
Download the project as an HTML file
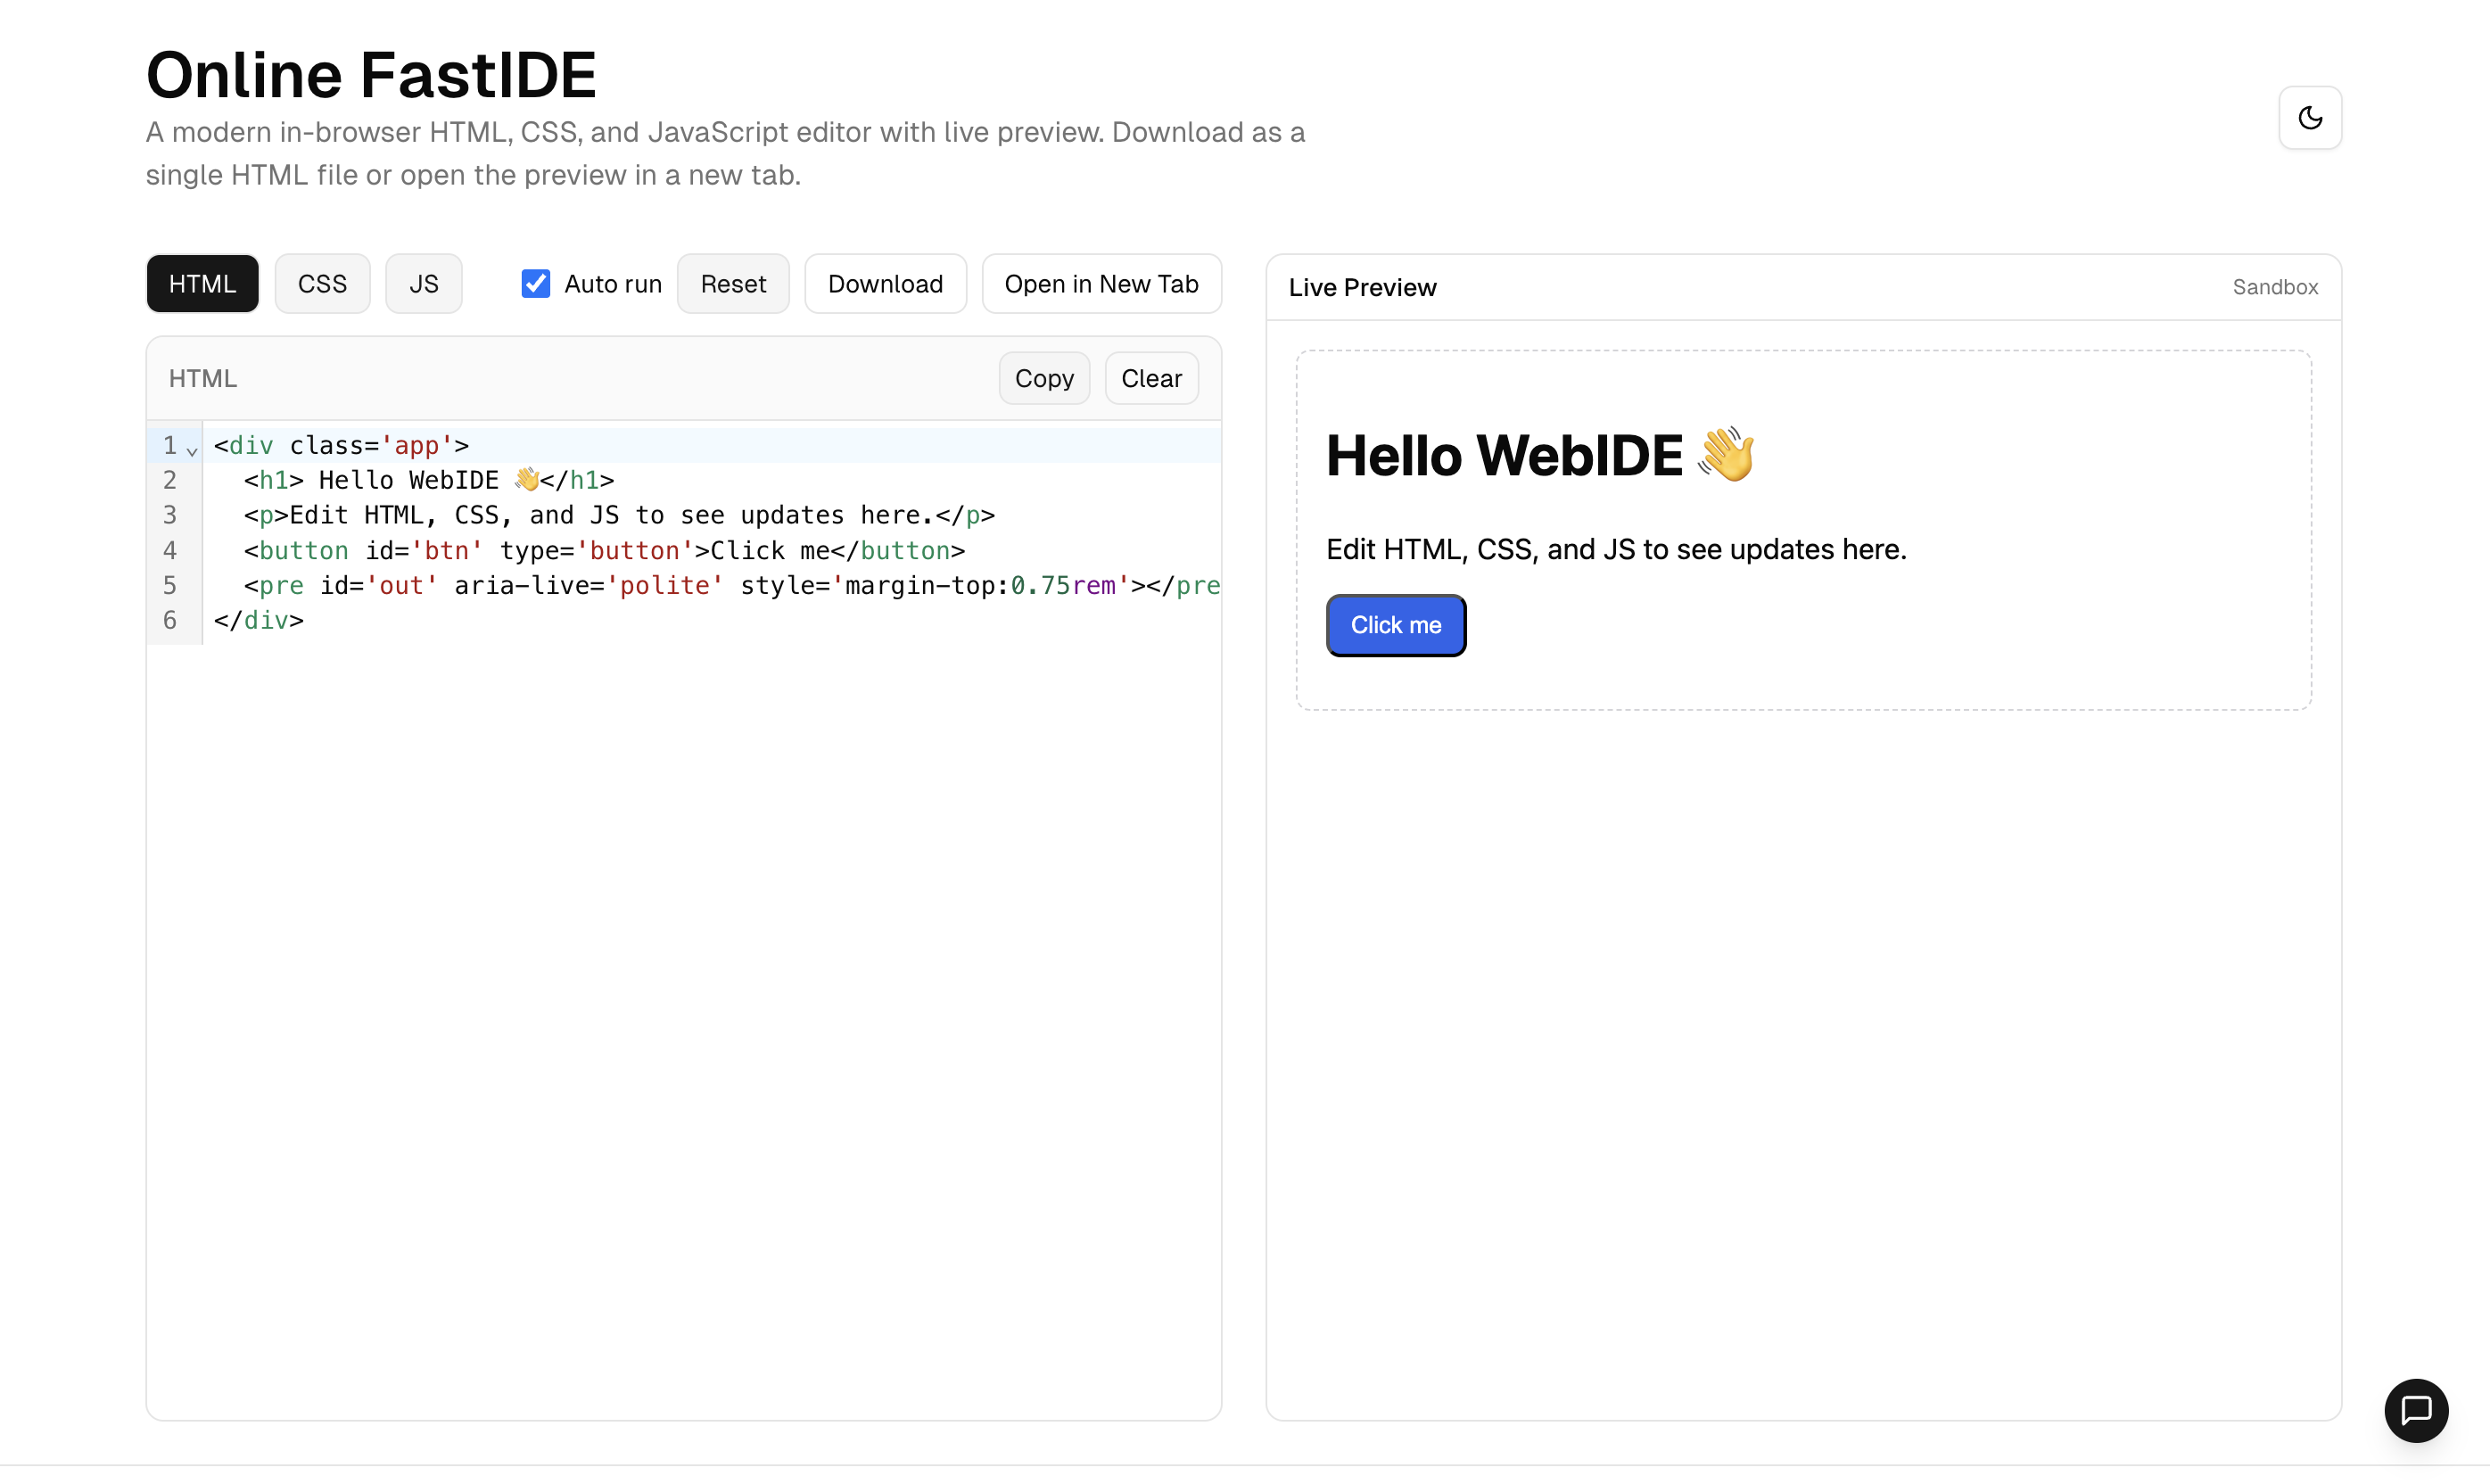pos(884,284)
